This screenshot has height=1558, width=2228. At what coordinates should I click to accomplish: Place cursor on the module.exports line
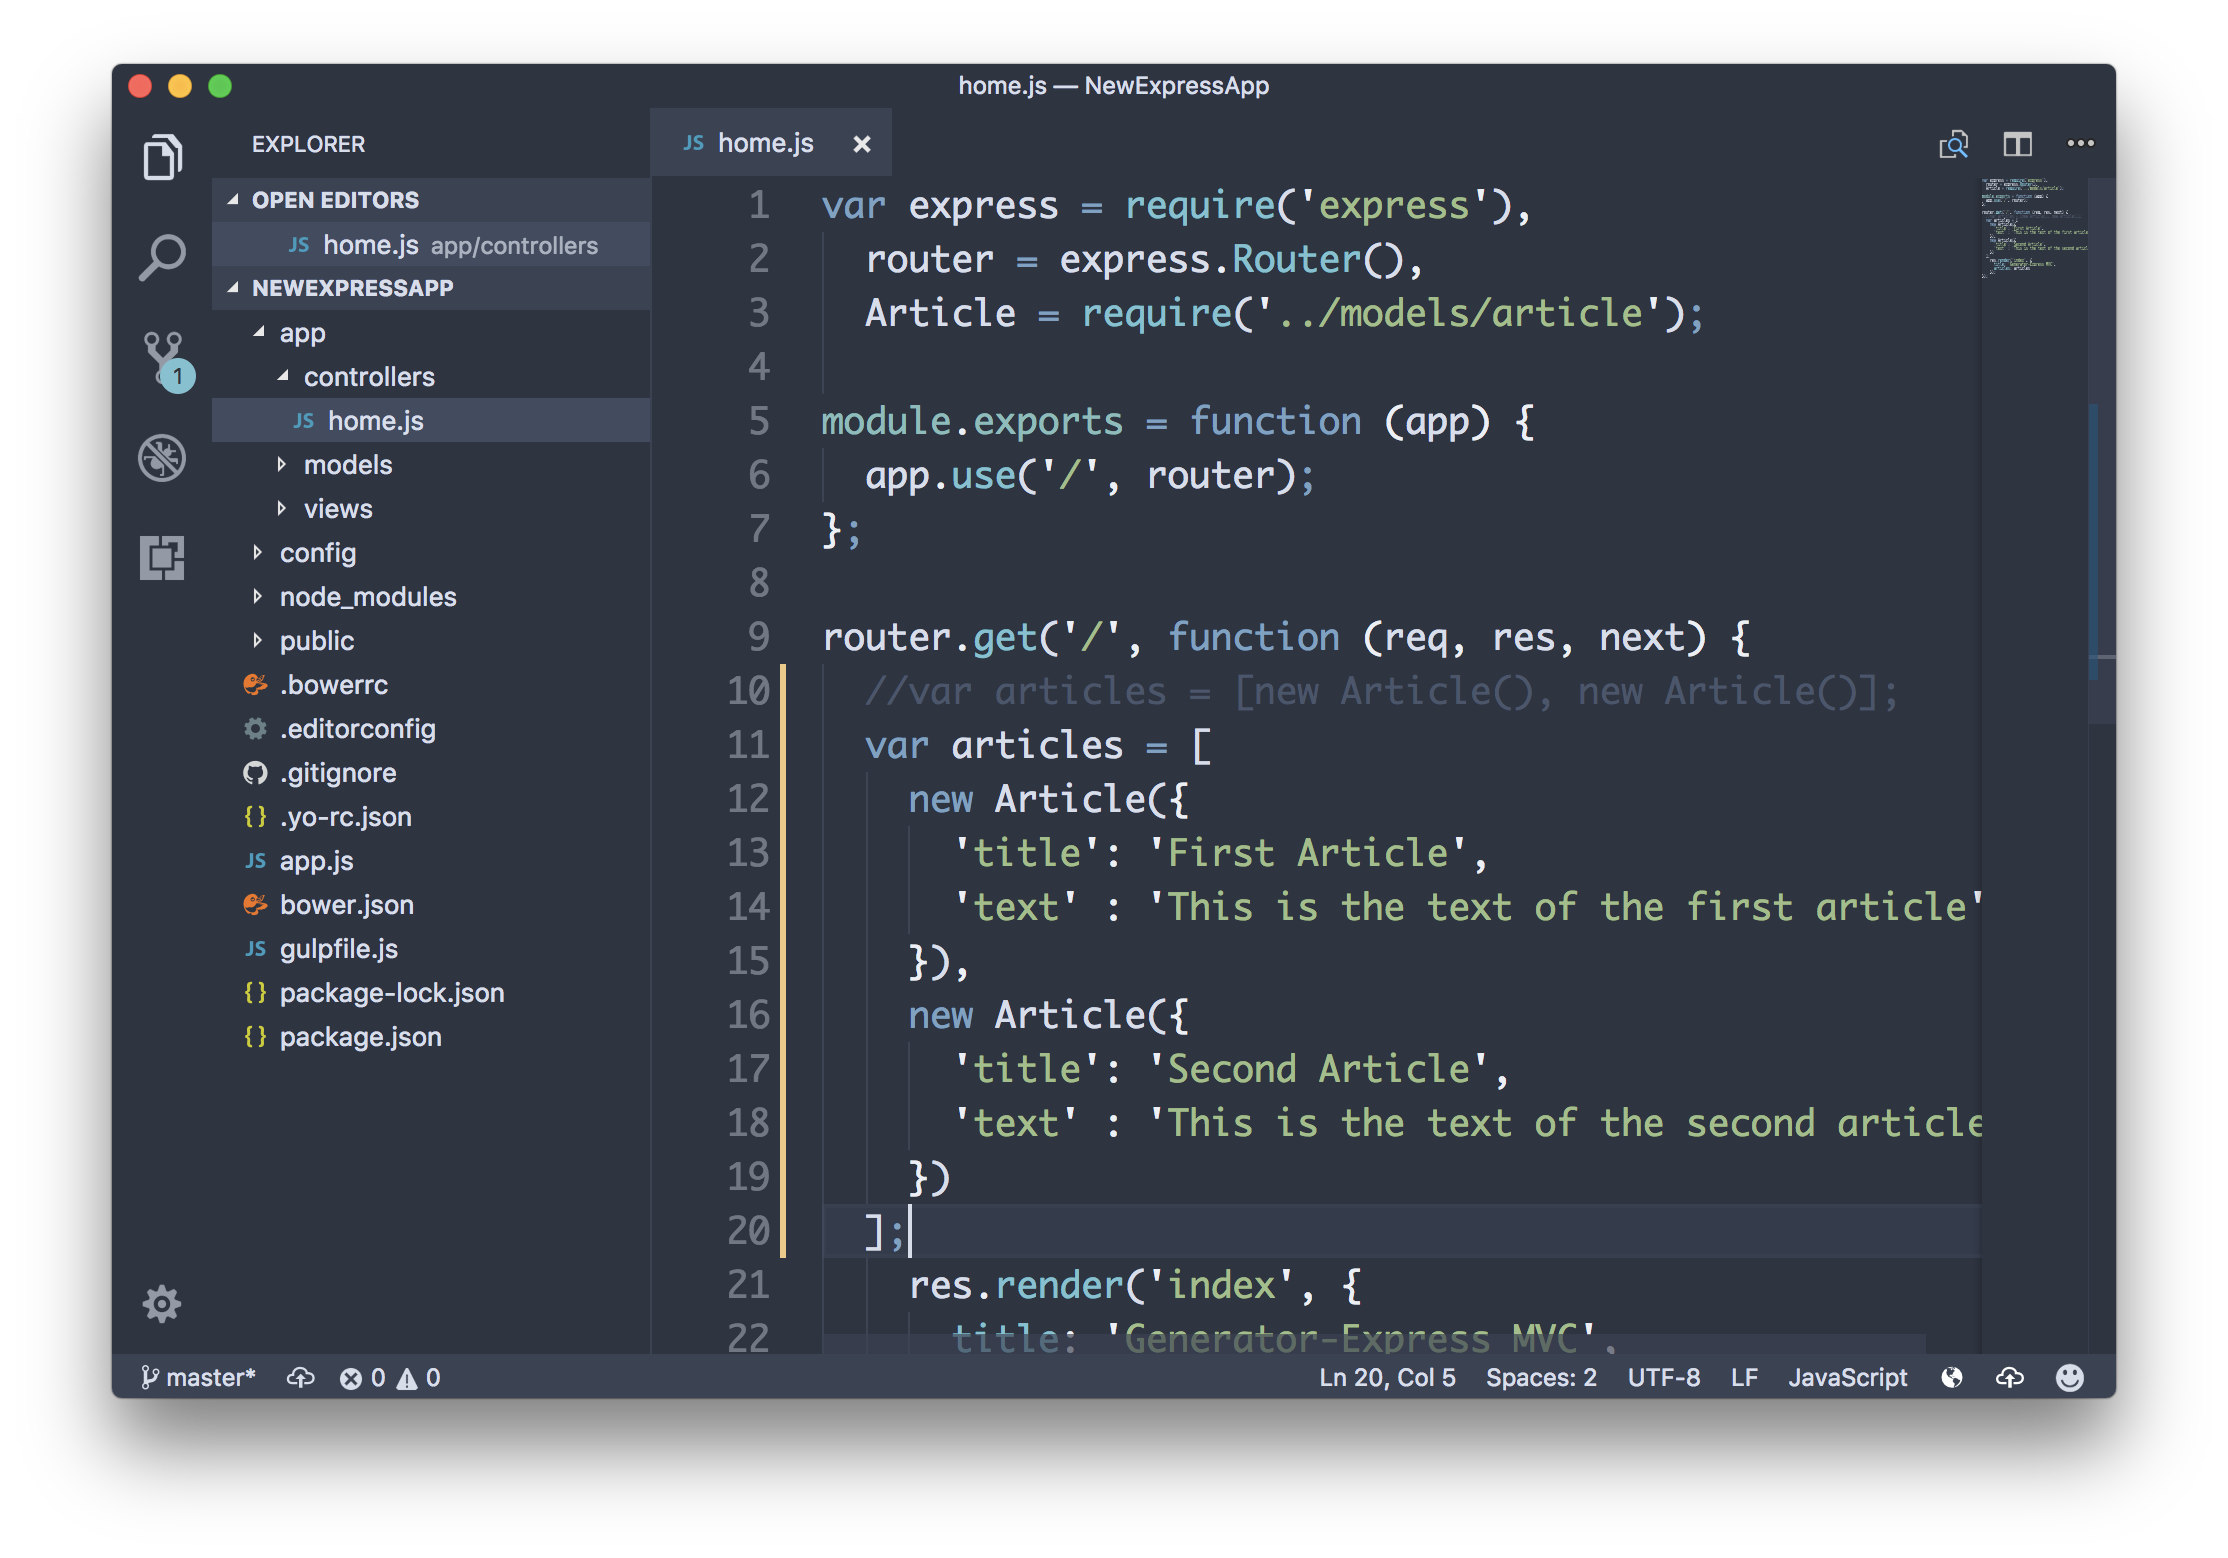click(1177, 421)
